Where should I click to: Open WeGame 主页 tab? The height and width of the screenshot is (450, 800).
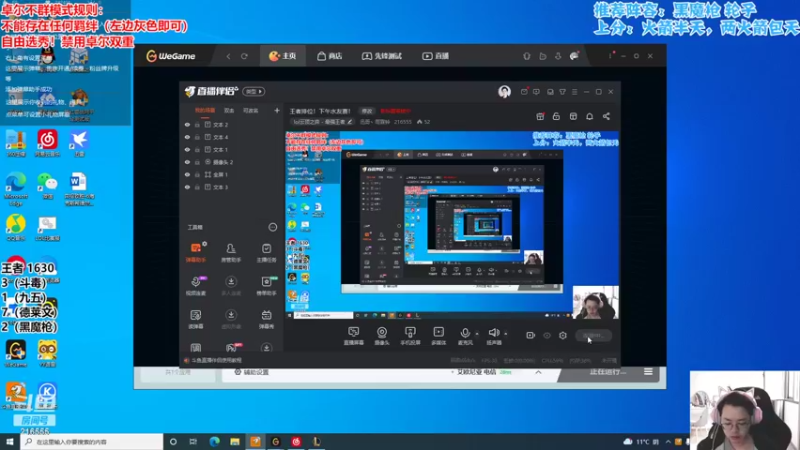coord(283,56)
